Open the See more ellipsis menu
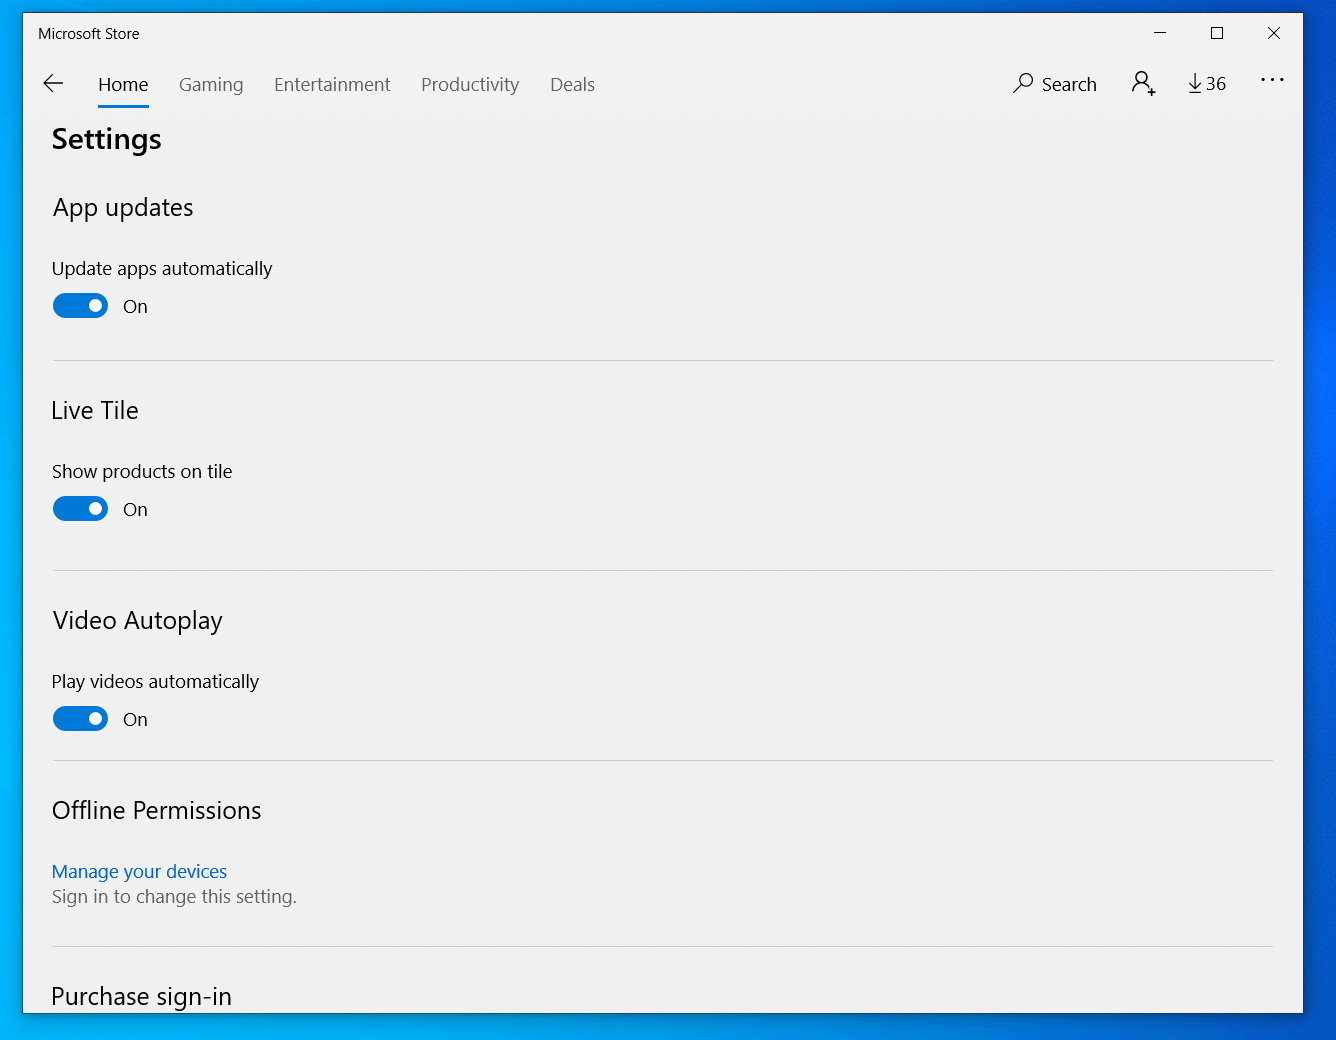Image resolution: width=1336 pixels, height=1040 pixels. [1272, 80]
